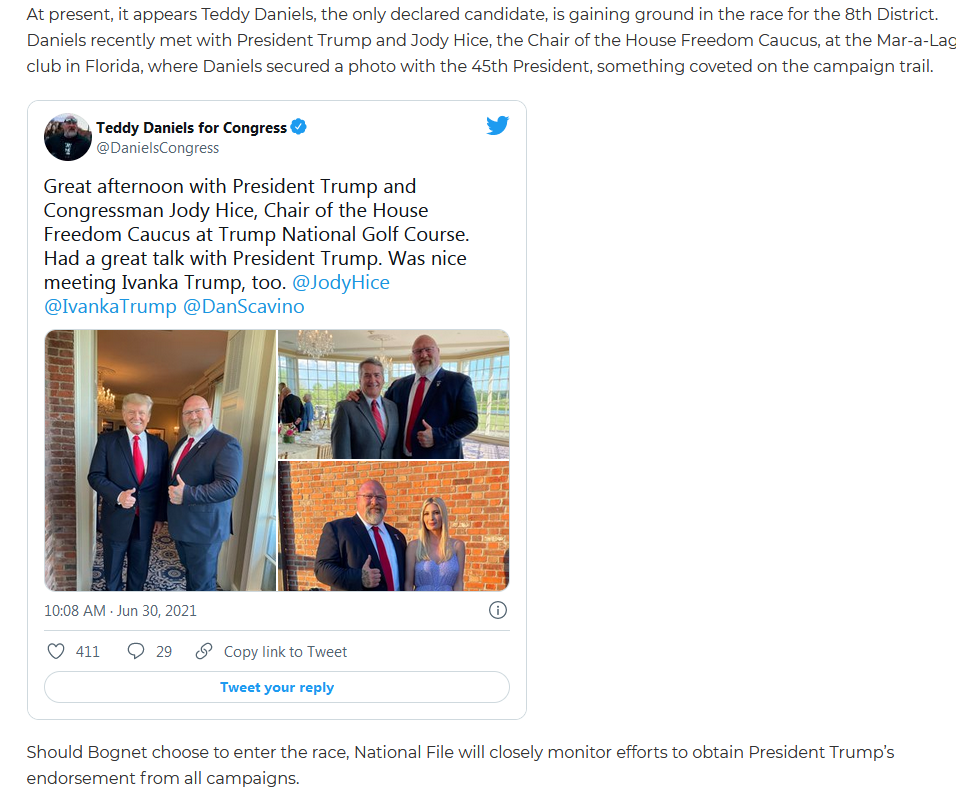The width and height of the screenshot is (956, 801).
Task: Open the large left photo with chandelier
Action: (x=160, y=460)
